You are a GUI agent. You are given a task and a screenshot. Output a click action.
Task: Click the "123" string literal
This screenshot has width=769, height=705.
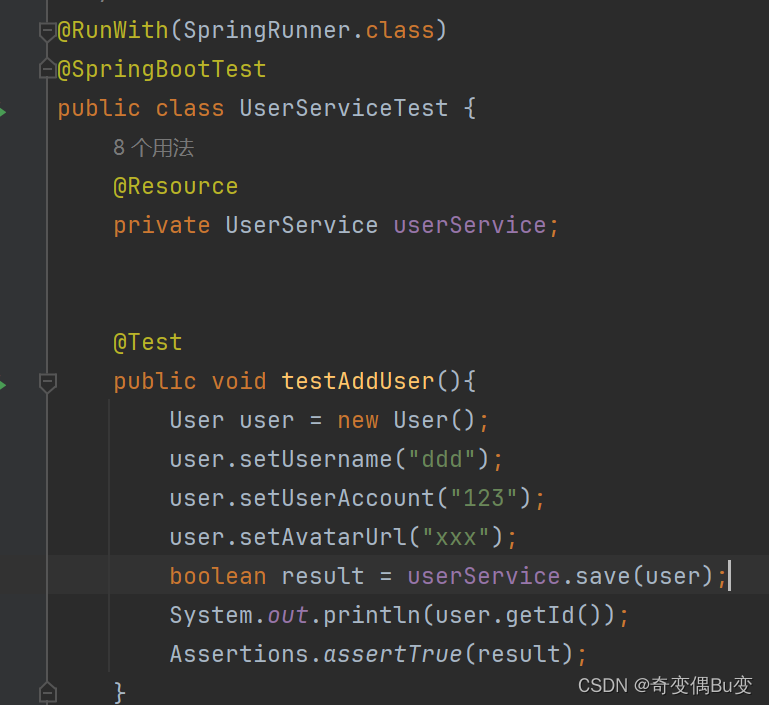(x=484, y=498)
